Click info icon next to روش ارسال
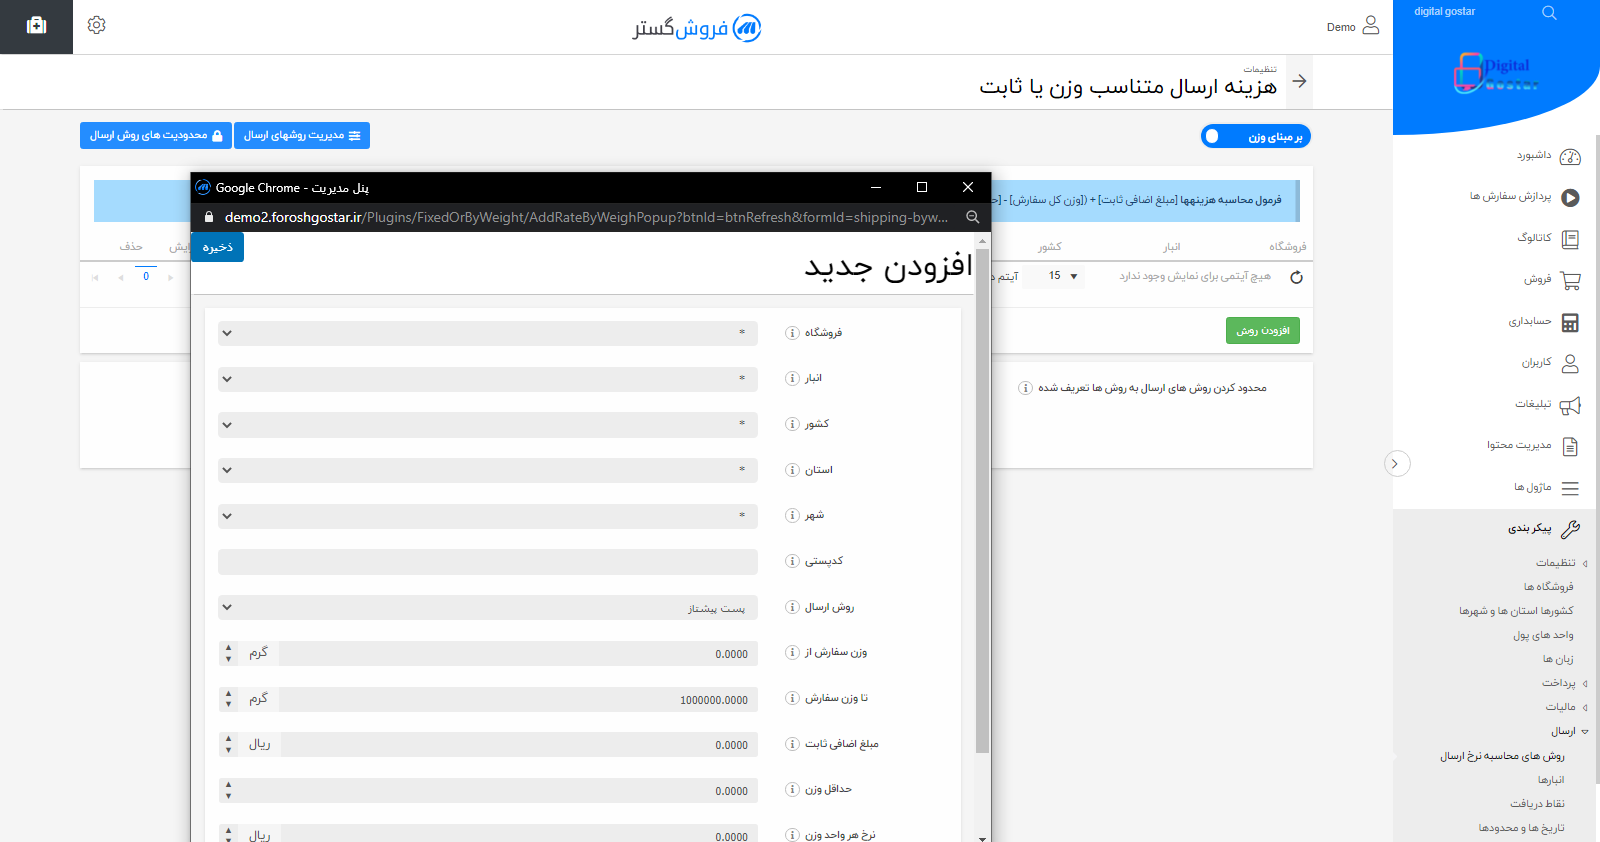1600x842 pixels. (792, 607)
